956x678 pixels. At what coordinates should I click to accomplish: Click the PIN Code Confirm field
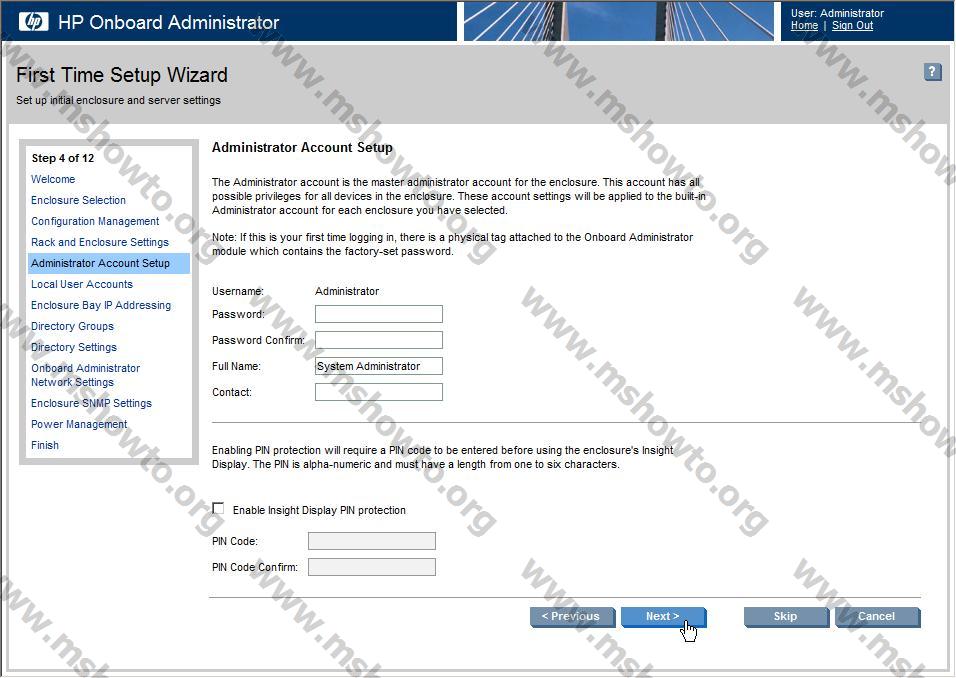point(372,567)
